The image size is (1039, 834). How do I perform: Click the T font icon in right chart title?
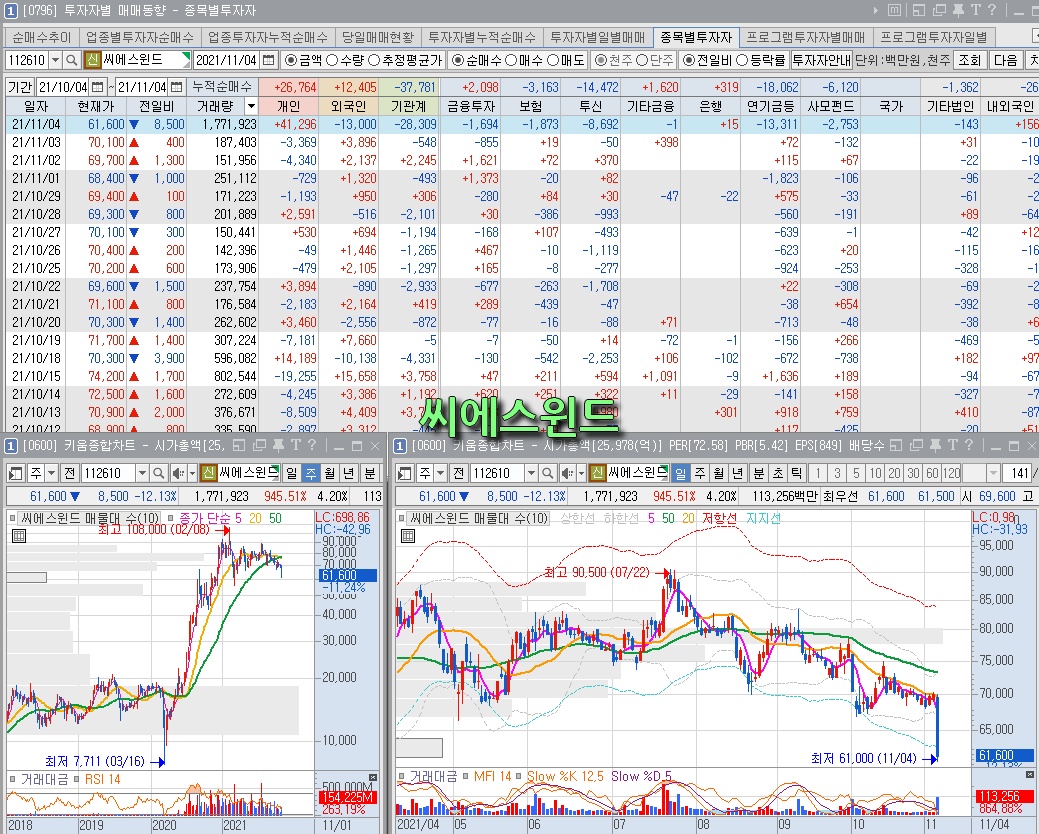953,445
